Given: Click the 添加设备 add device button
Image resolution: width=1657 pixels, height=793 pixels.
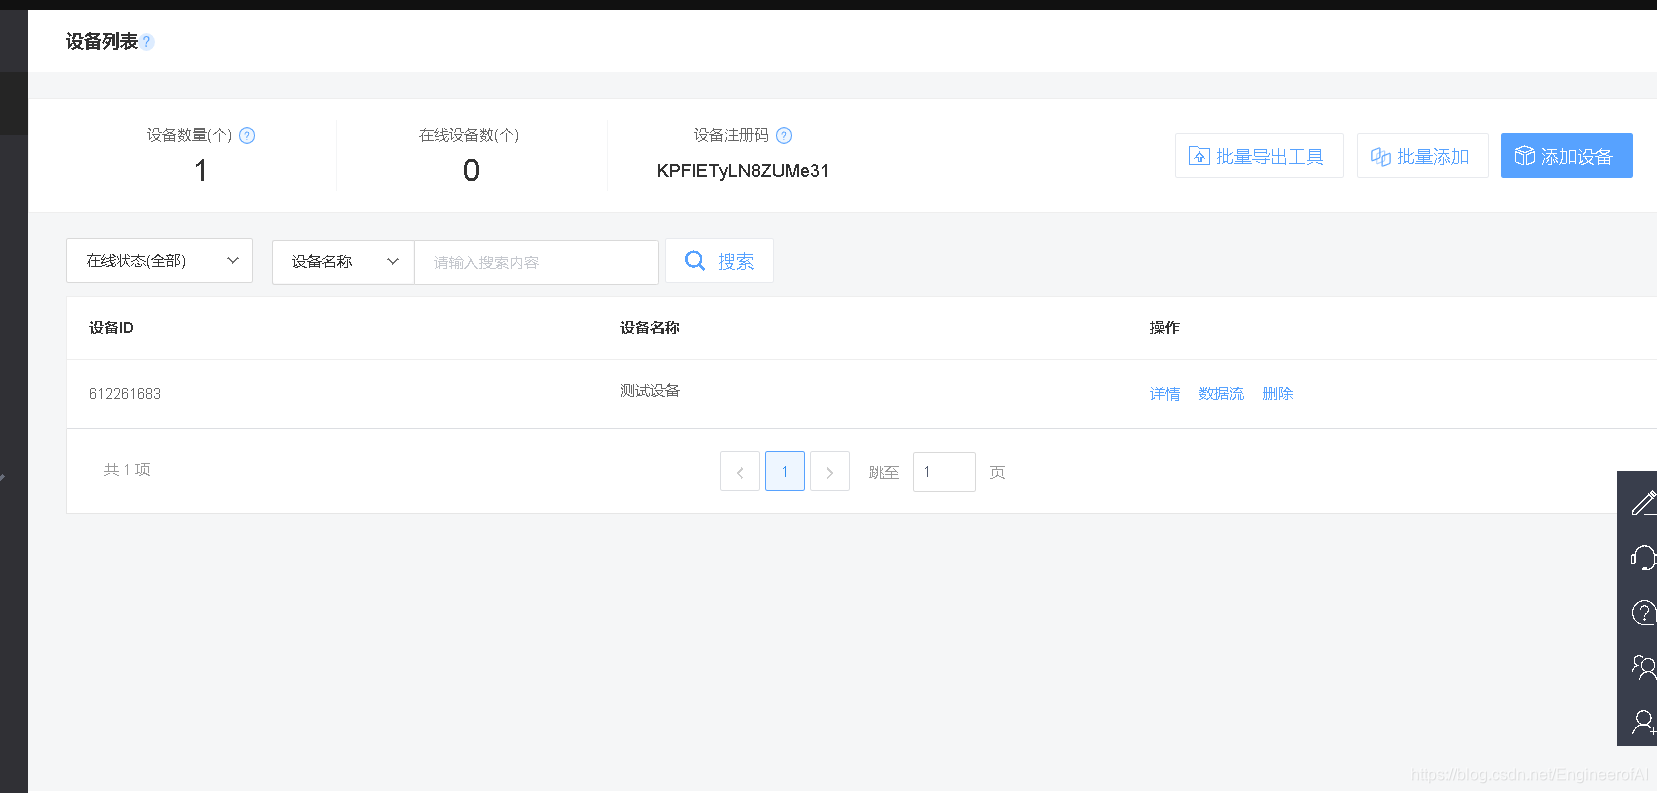Looking at the screenshot, I should point(1566,156).
